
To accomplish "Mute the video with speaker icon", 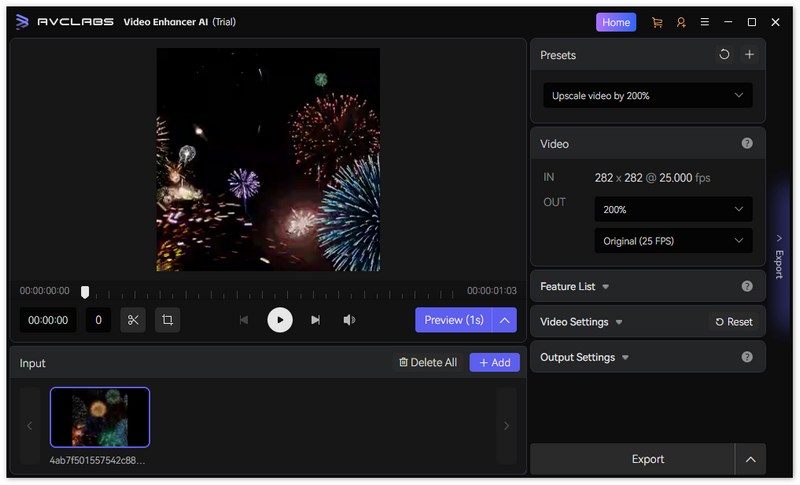I will [x=349, y=320].
